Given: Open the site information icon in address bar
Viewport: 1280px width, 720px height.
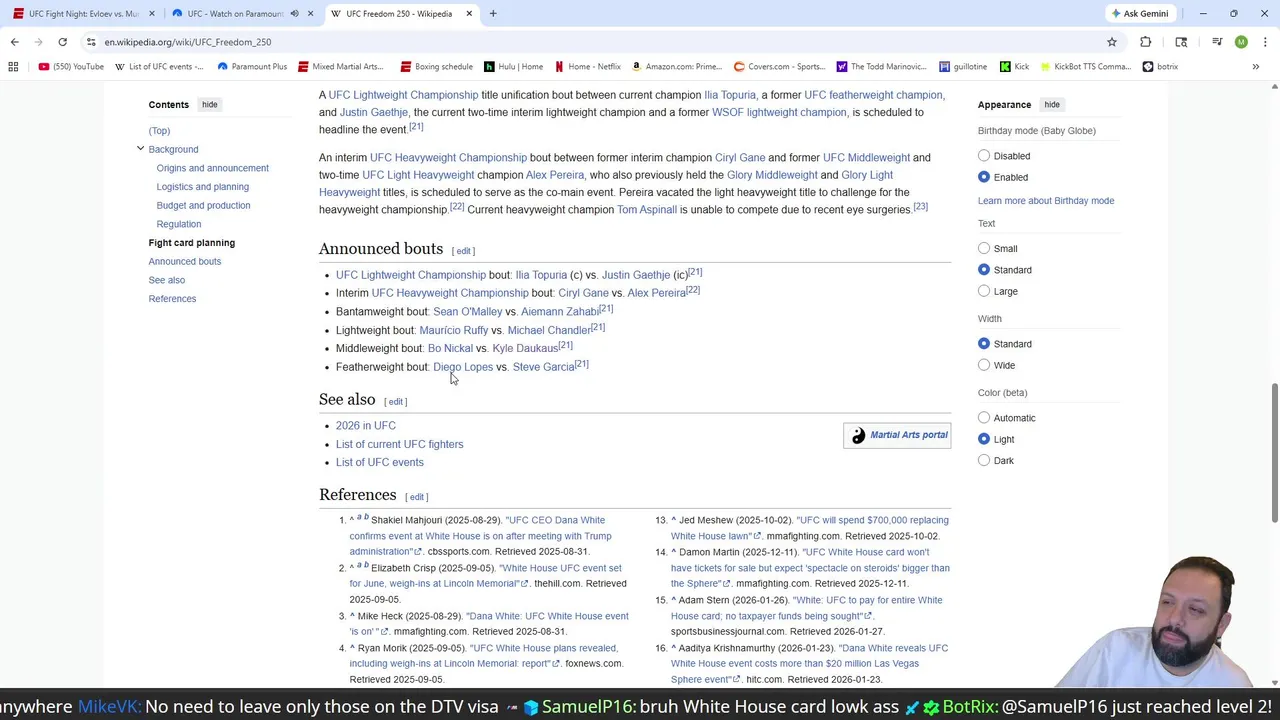Looking at the screenshot, I should tap(91, 42).
